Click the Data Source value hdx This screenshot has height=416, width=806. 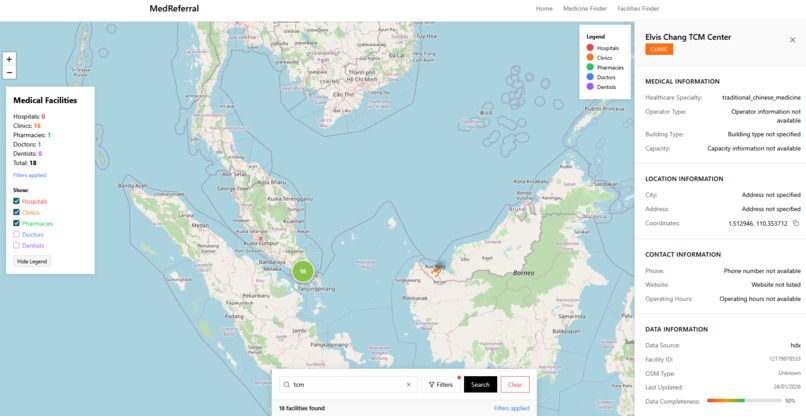coord(796,346)
